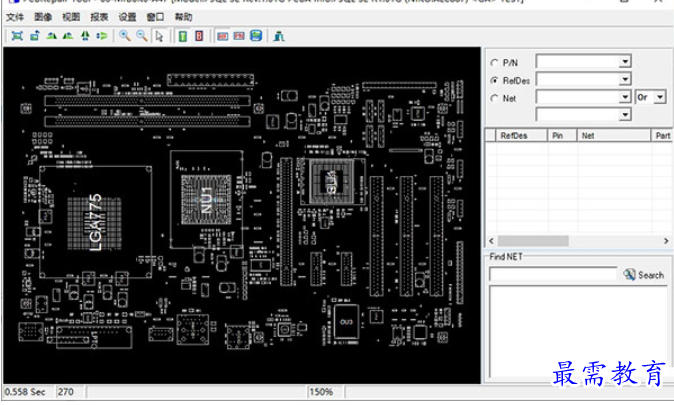
Task: Click the Search button
Action: pyautogui.click(x=644, y=274)
